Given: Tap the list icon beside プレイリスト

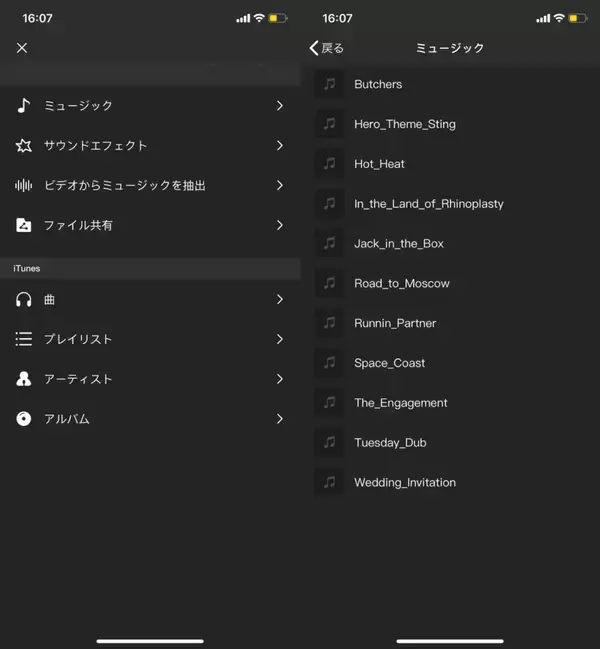Looking at the screenshot, I should [x=24, y=339].
